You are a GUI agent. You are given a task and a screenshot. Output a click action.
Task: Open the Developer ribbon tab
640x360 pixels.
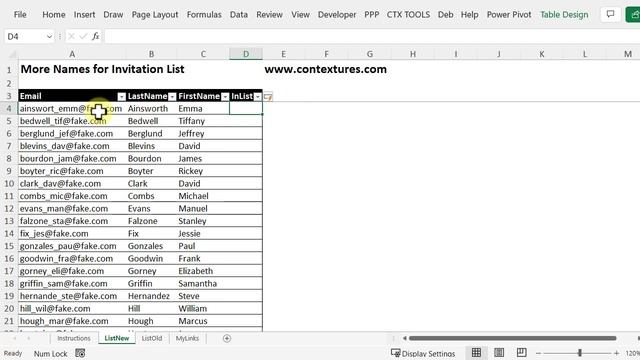pyautogui.click(x=337, y=15)
